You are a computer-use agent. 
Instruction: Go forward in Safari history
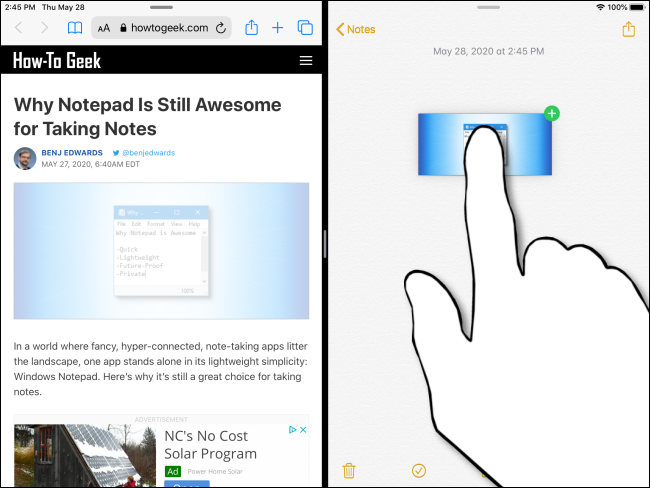[44, 28]
